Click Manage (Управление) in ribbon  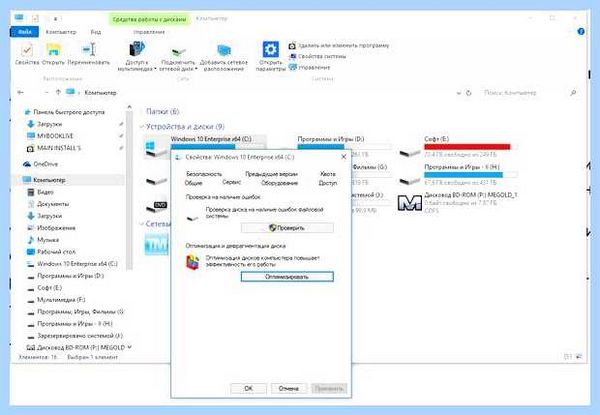click(309, 67)
